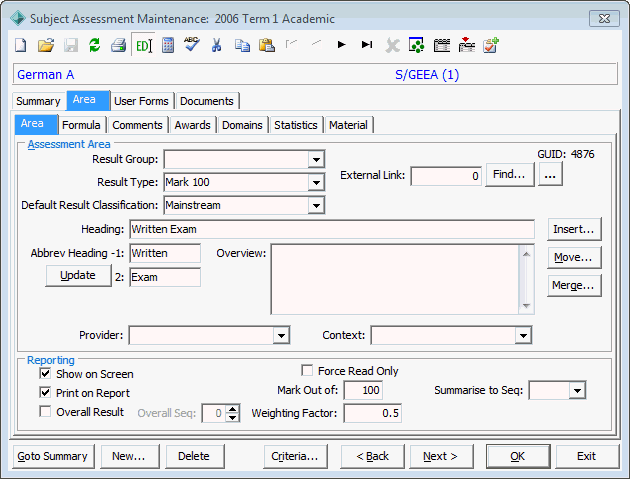Open file via the folder icon
This screenshot has height=479, width=630.
click(46, 45)
